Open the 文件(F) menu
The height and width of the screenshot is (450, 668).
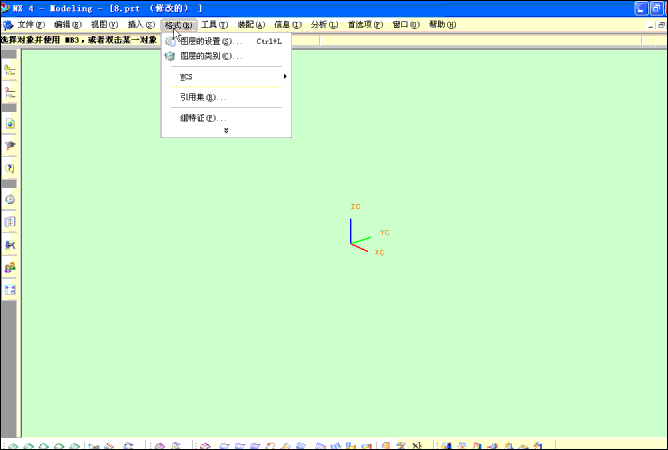(x=31, y=25)
